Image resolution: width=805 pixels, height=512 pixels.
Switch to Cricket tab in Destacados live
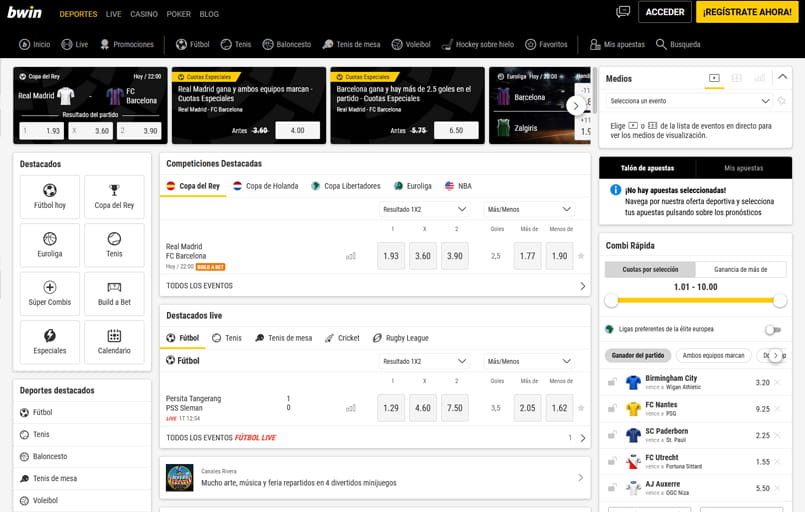pos(342,338)
